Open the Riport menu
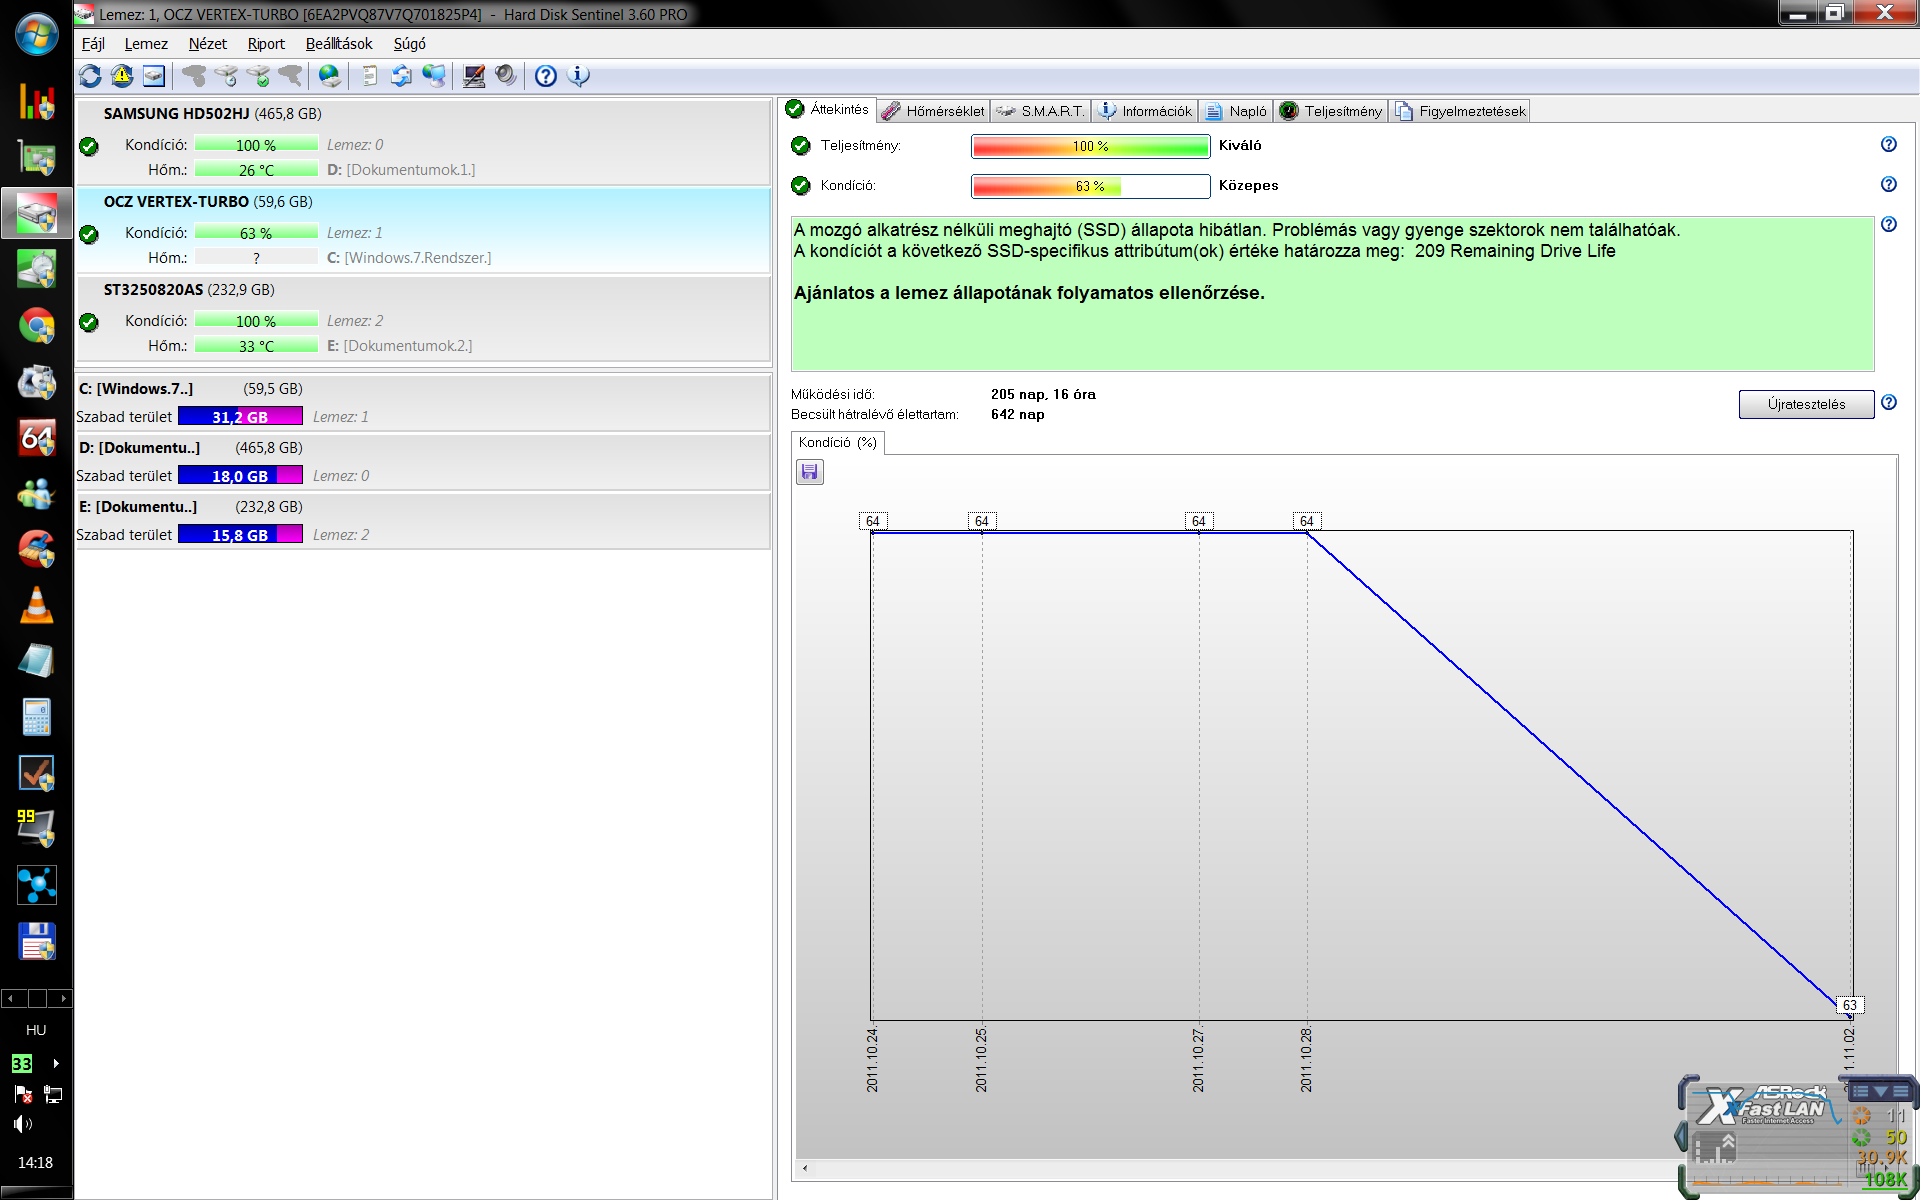 (266, 44)
